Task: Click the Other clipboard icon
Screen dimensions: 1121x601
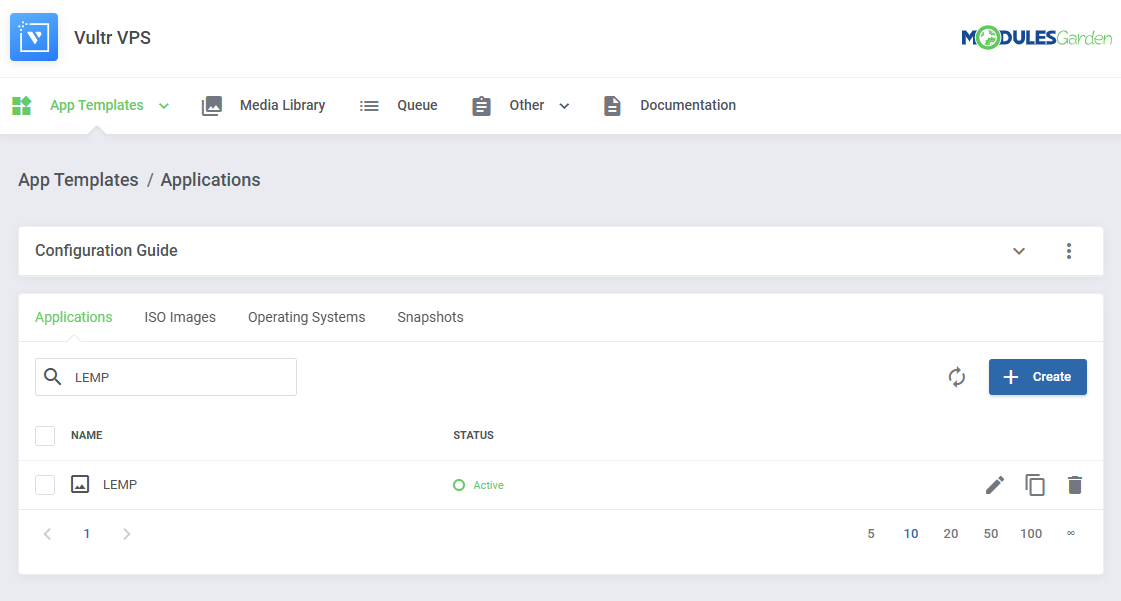Action: [x=481, y=106]
